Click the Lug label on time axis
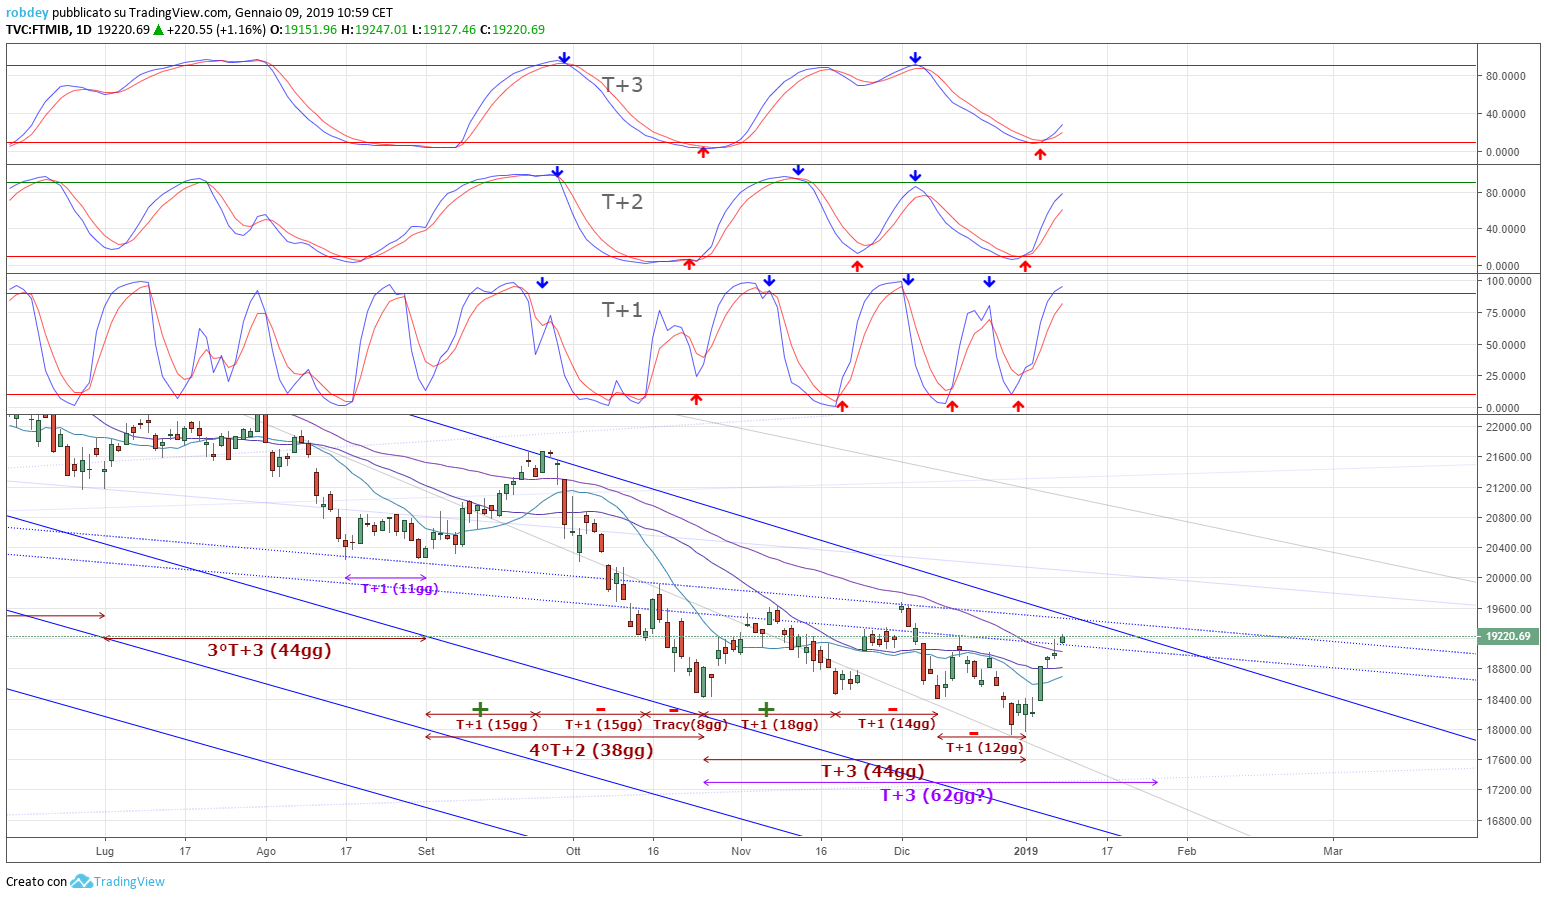This screenshot has height=899, width=1547. tap(105, 851)
